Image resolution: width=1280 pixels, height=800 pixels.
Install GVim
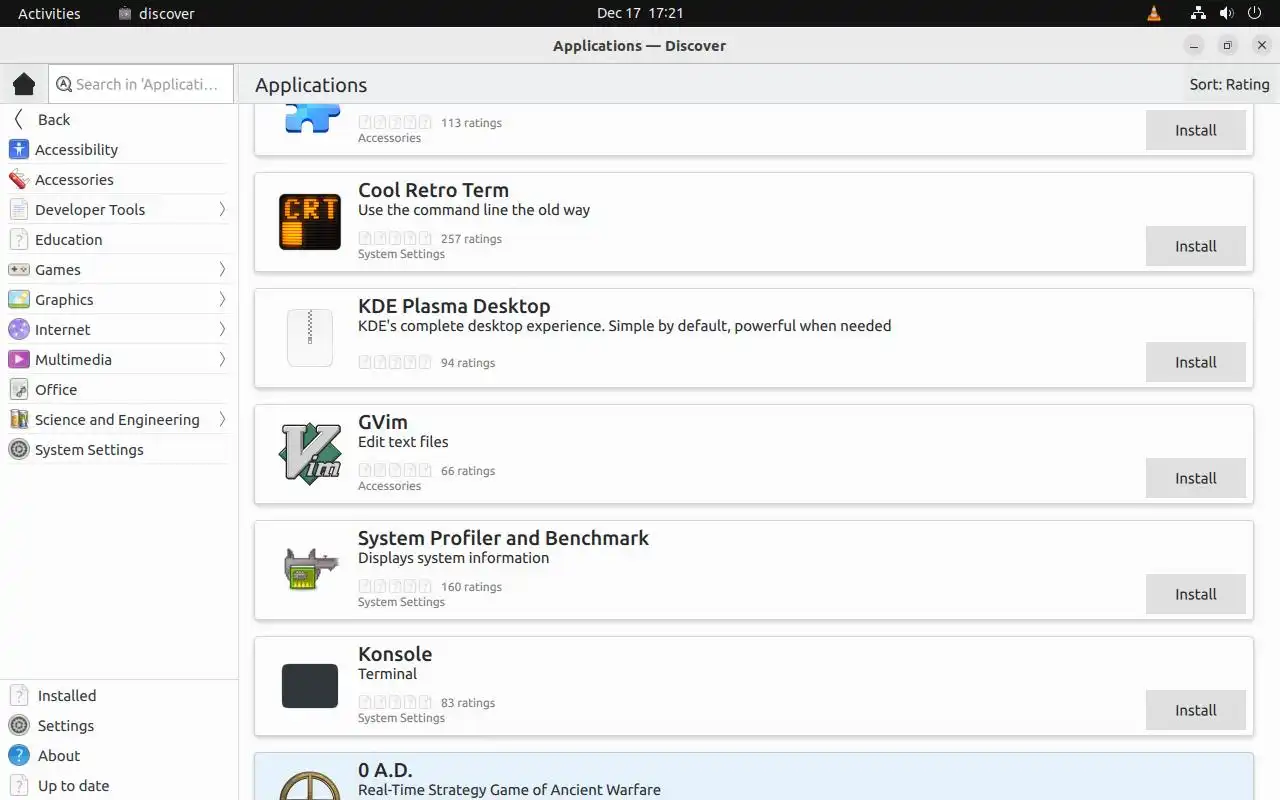click(x=1195, y=478)
